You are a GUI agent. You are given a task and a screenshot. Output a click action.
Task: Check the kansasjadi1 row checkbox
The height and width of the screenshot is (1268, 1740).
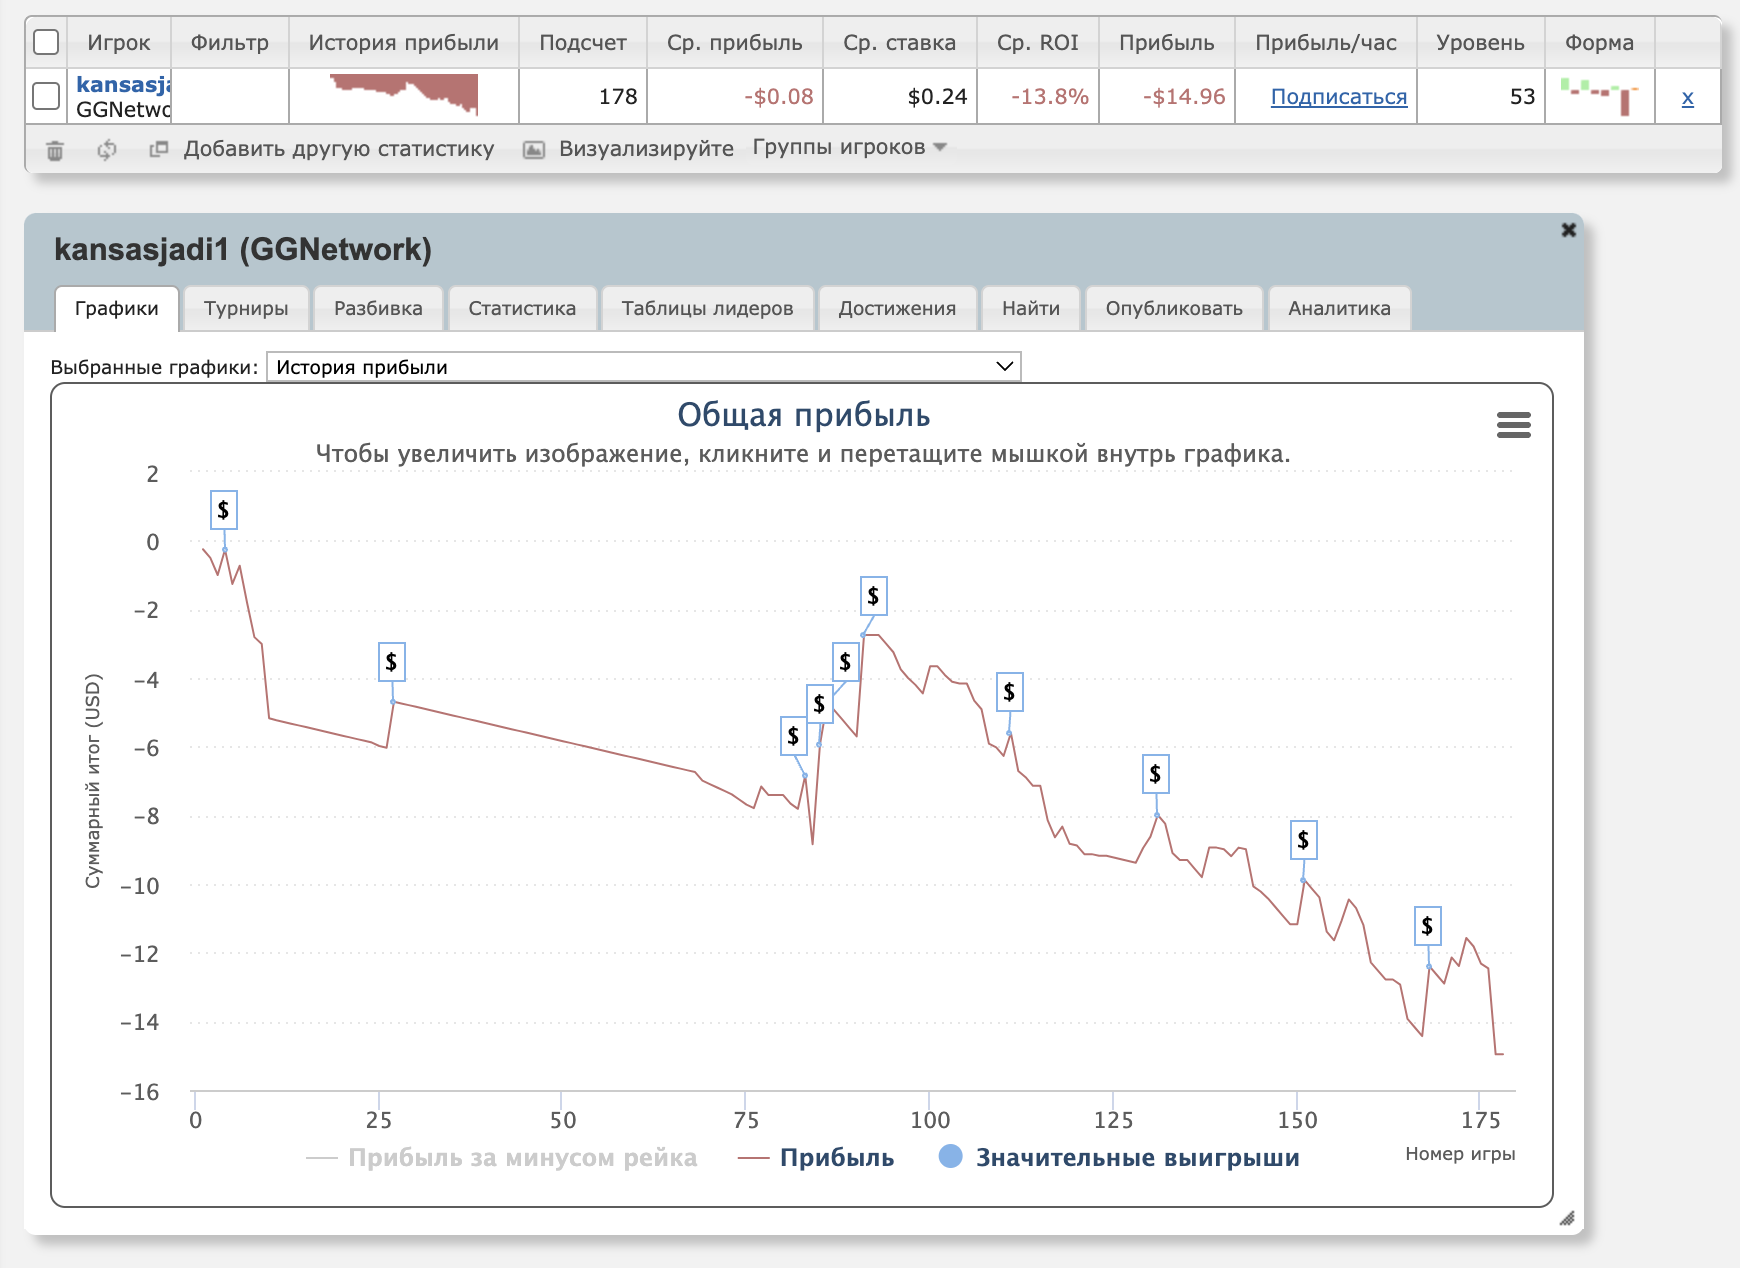46,96
